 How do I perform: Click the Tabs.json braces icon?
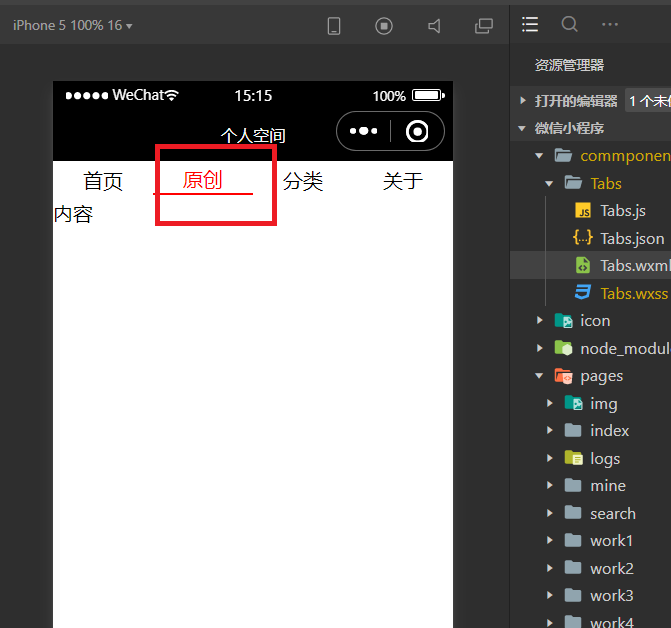click(583, 237)
